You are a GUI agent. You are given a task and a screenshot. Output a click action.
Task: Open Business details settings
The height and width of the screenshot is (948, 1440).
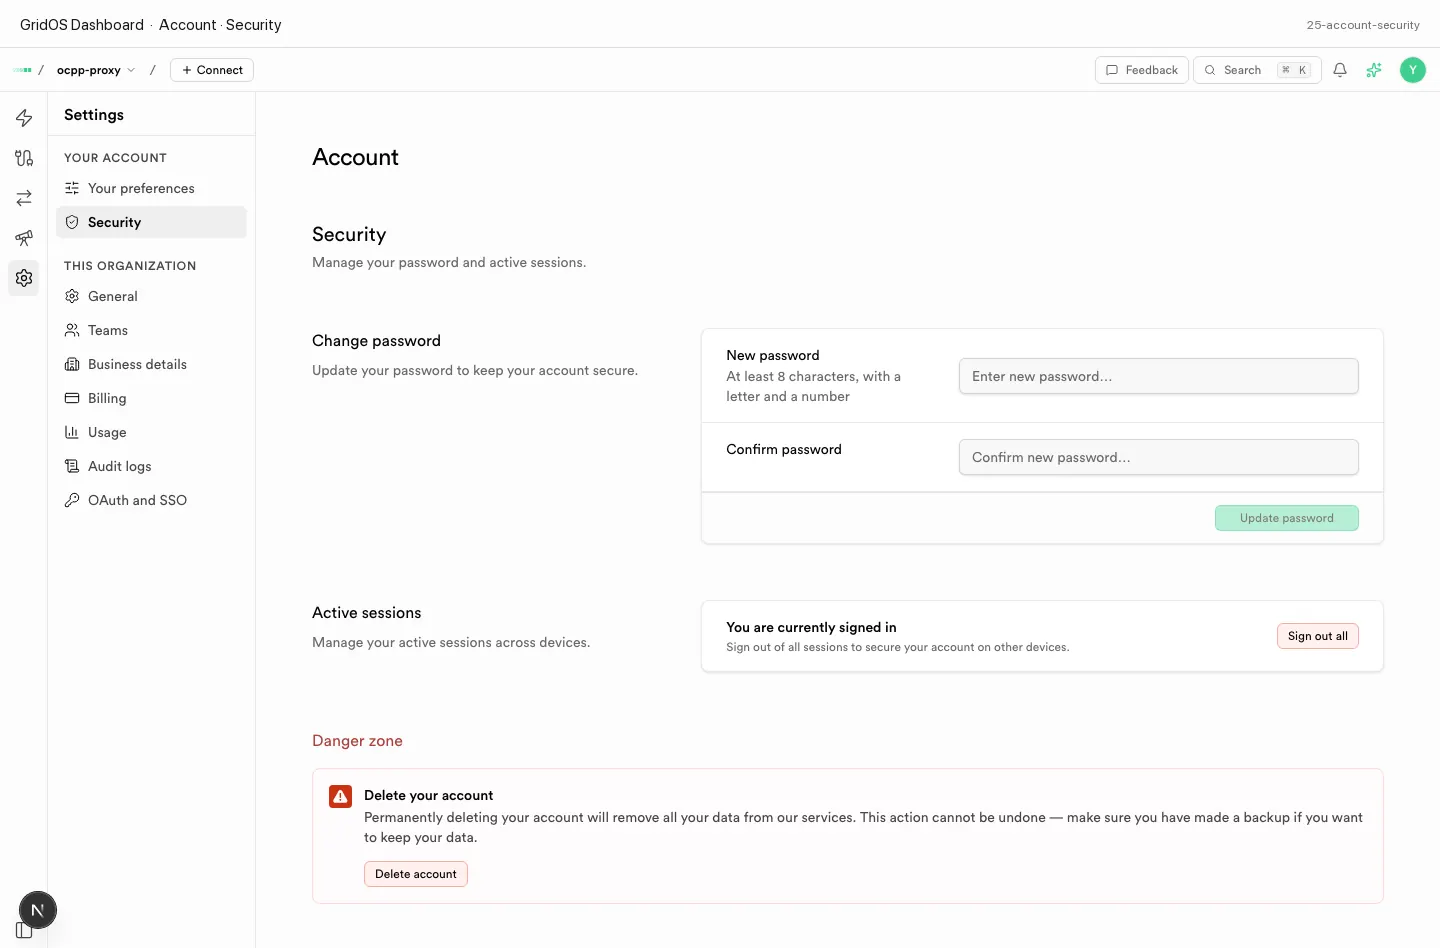(151, 364)
